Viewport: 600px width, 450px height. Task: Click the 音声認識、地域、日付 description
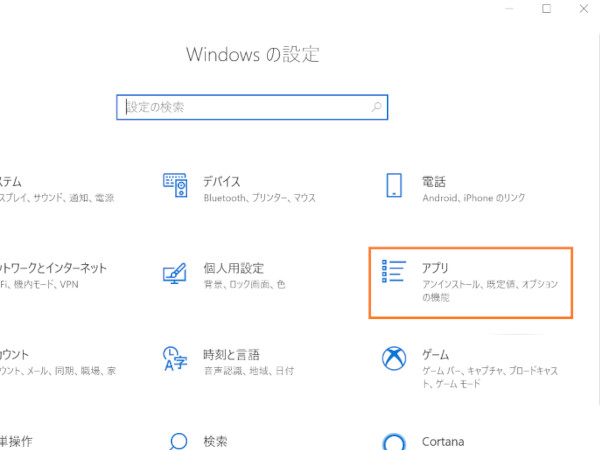click(249, 371)
